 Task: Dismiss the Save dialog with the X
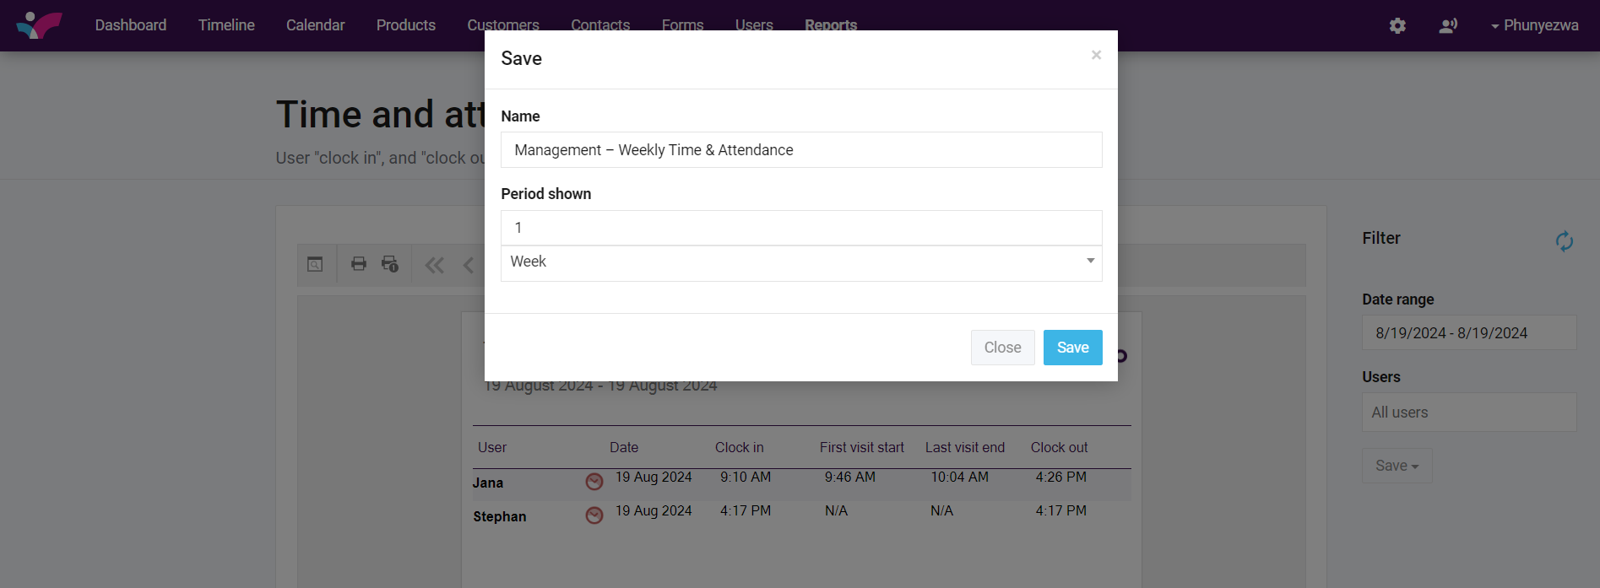click(x=1096, y=55)
